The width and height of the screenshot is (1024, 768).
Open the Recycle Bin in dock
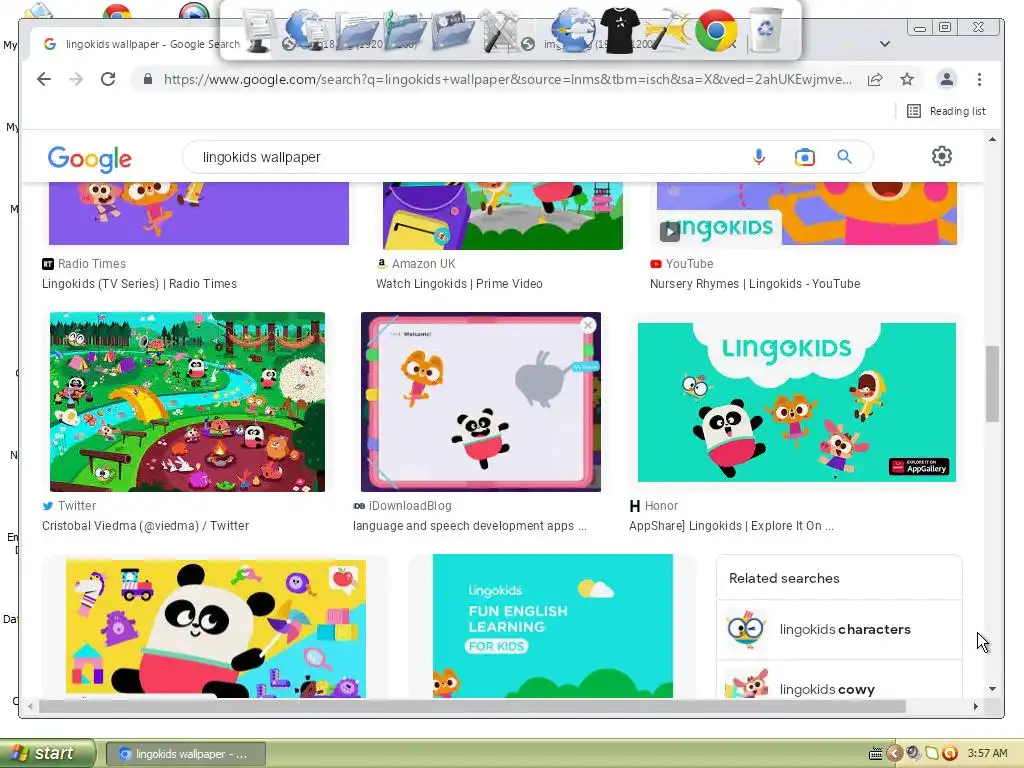click(x=765, y=30)
